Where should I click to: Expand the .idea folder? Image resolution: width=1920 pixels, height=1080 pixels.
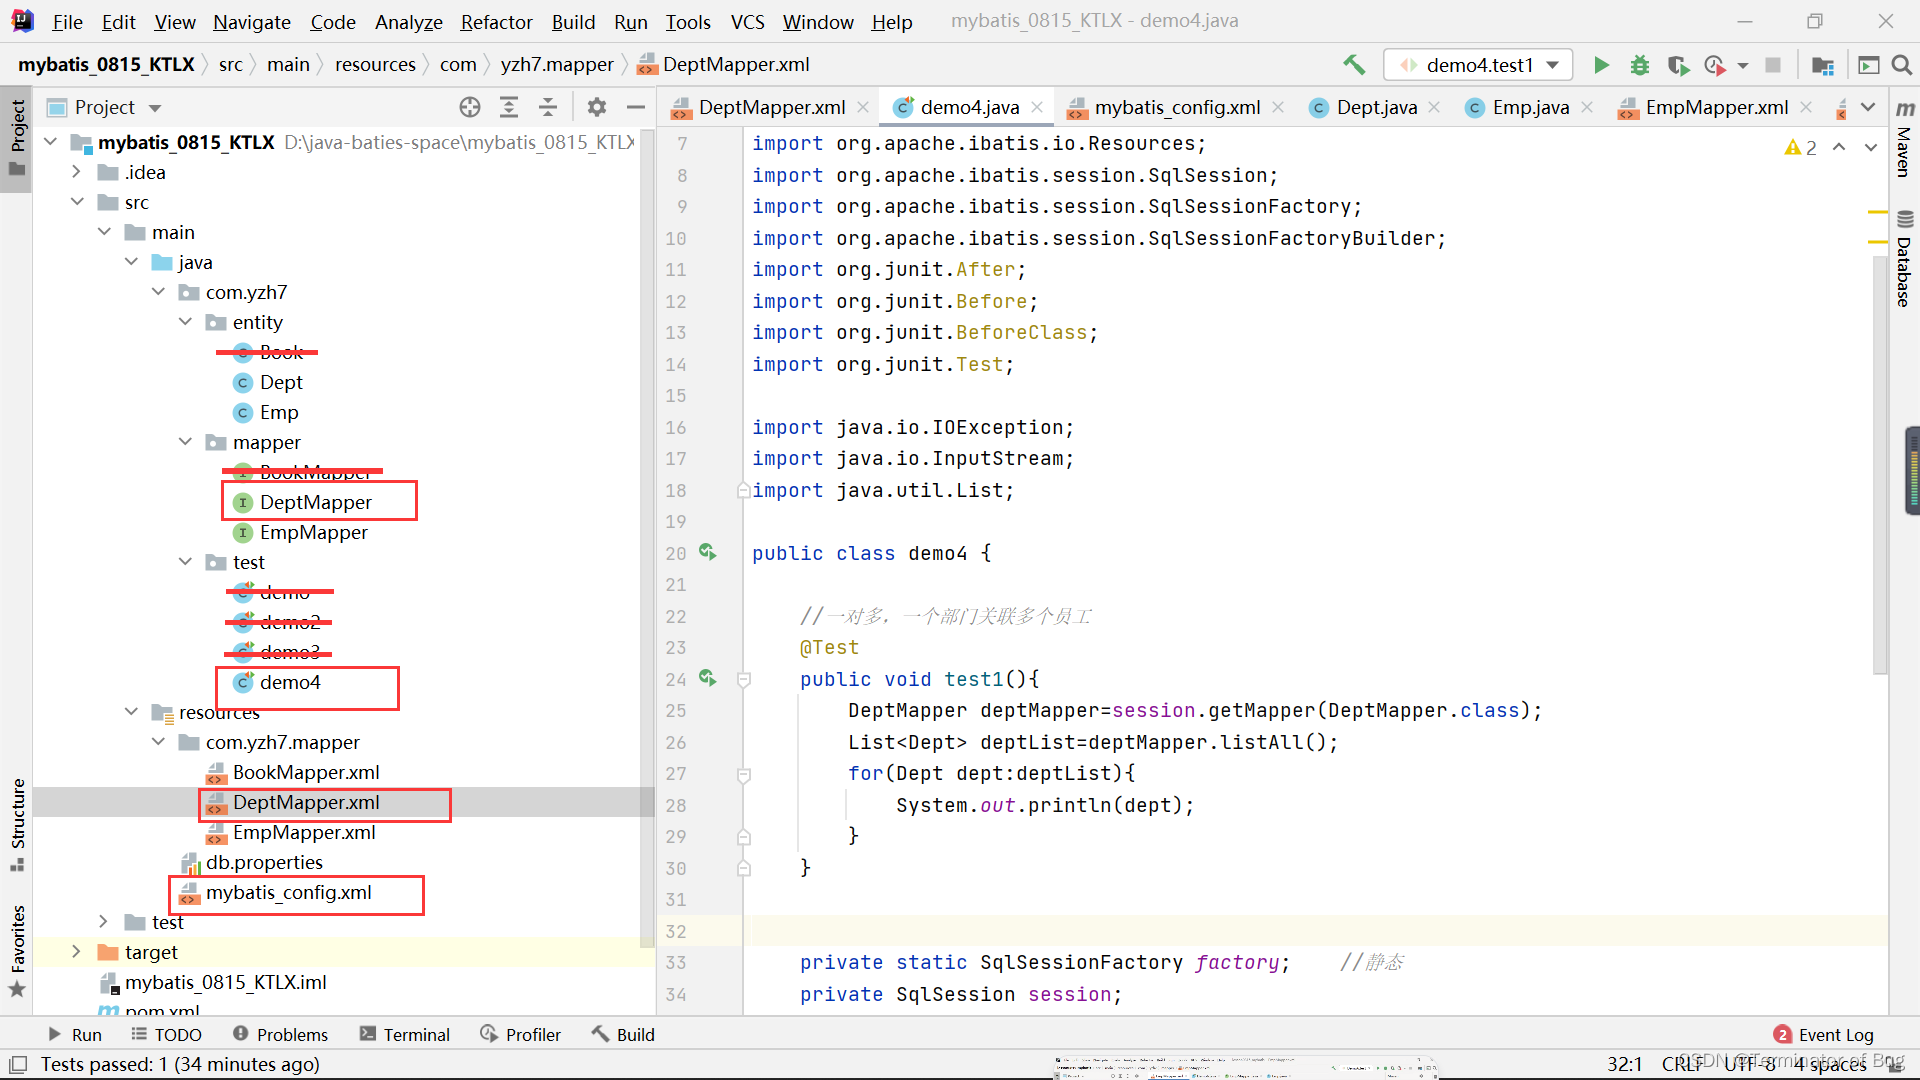tap(77, 172)
